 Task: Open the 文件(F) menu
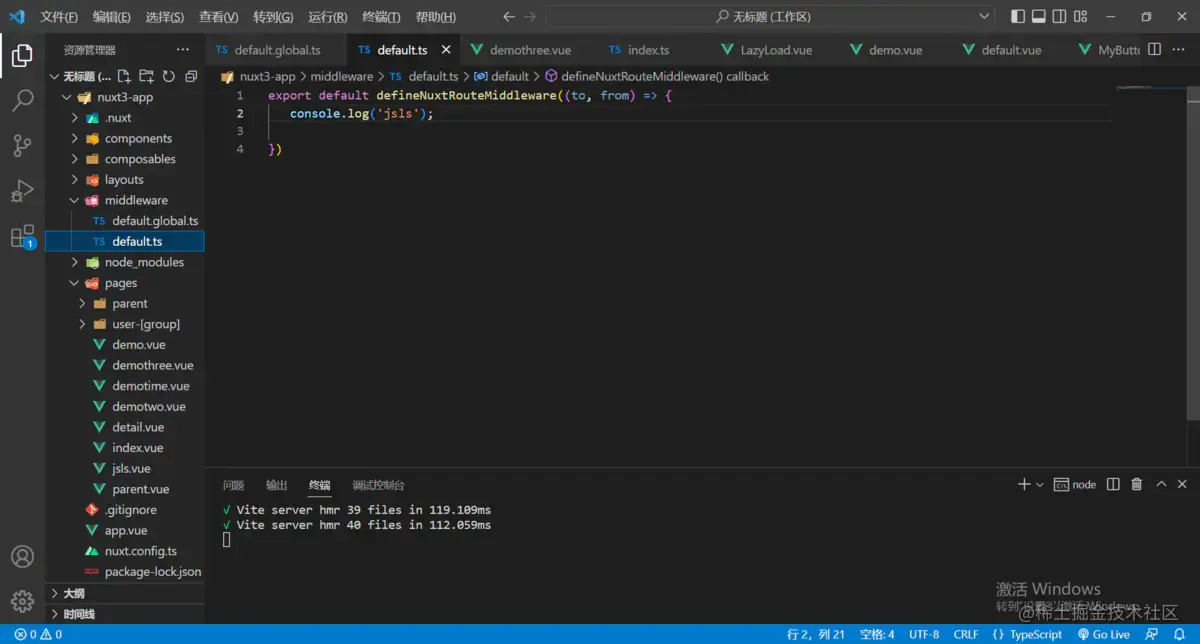point(59,17)
